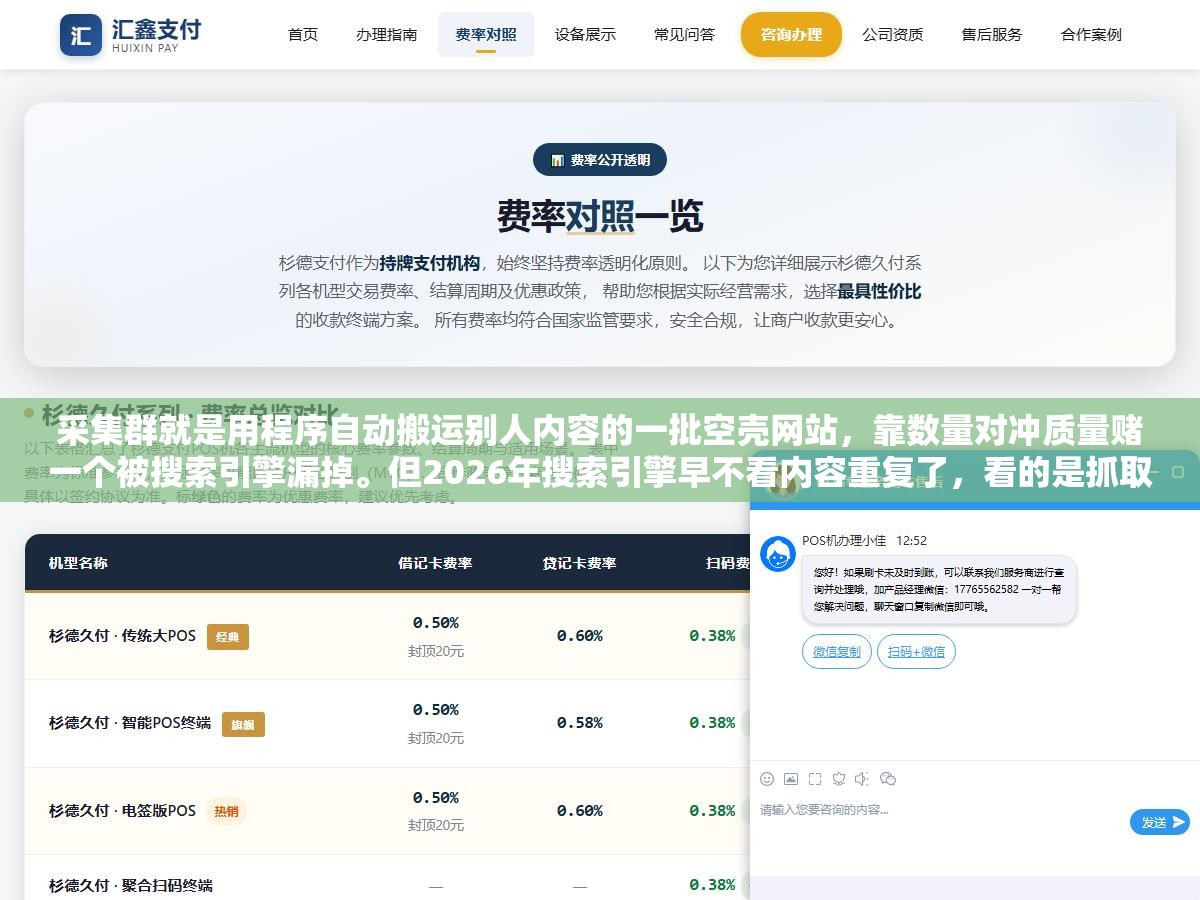Click the Huixin Pay logo icon
This screenshot has width=1200, height=900.
[81, 35]
